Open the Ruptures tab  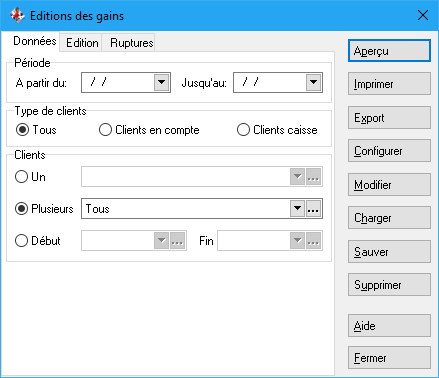tap(131, 43)
